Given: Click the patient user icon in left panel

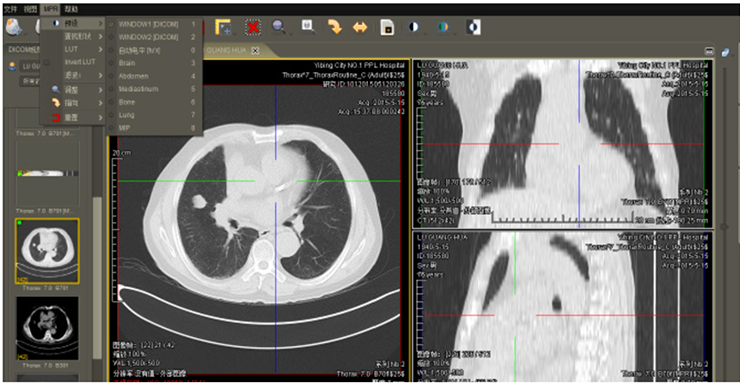Looking at the screenshot, I should [12, 67].
